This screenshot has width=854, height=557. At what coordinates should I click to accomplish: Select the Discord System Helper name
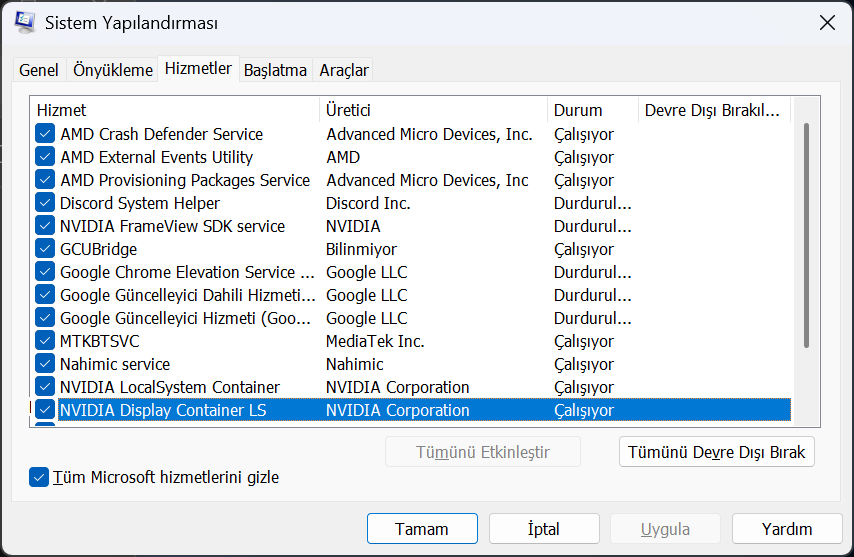pyautogui.click(x=140, y=203)
